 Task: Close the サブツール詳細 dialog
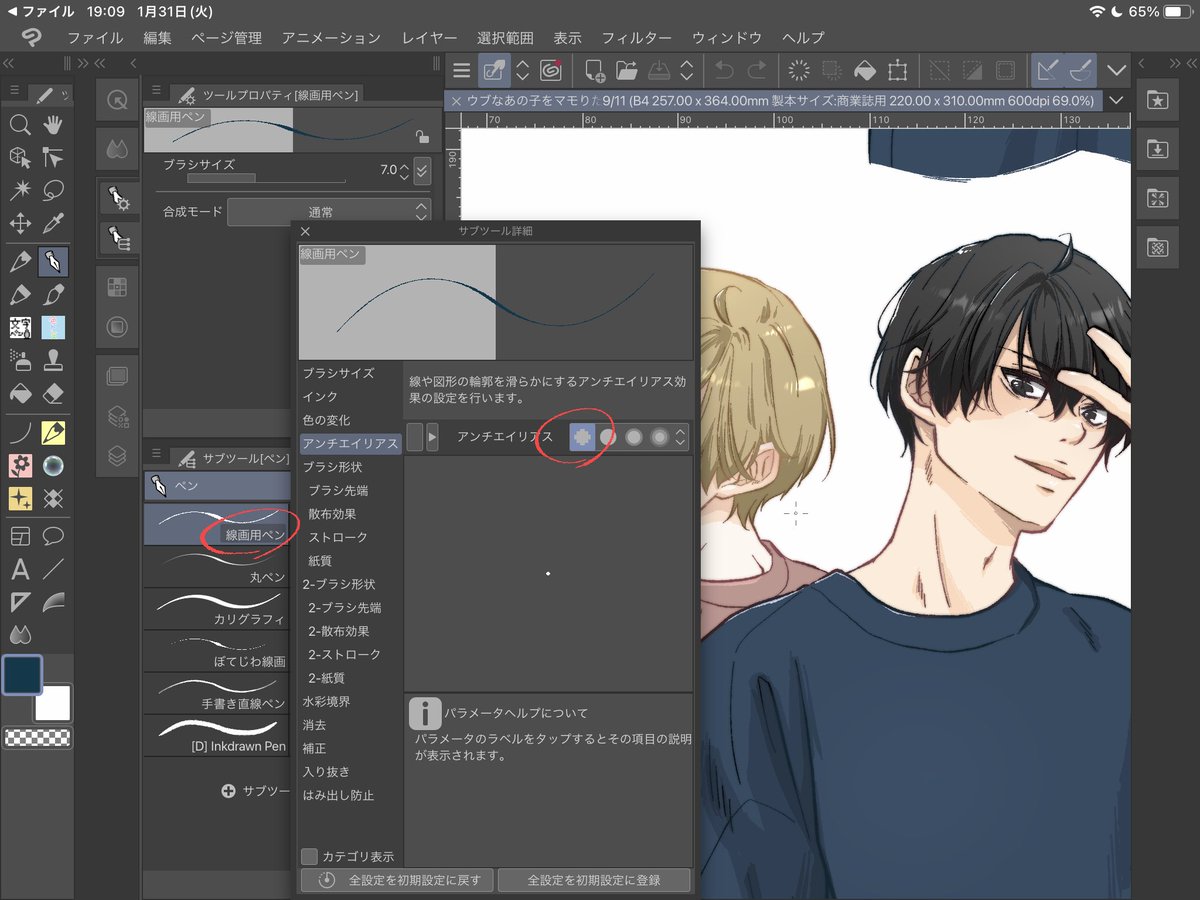[305, 231]
